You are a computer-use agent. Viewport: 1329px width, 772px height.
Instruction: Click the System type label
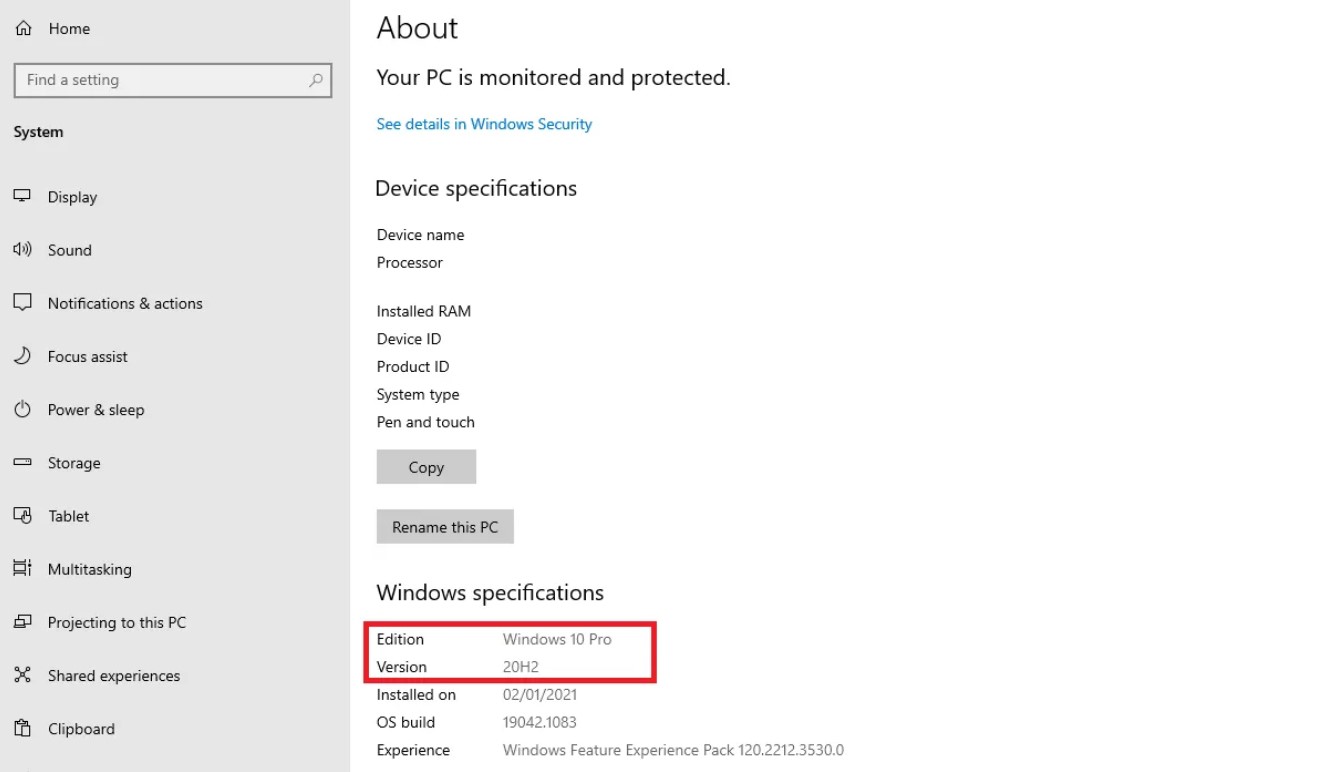417,394
